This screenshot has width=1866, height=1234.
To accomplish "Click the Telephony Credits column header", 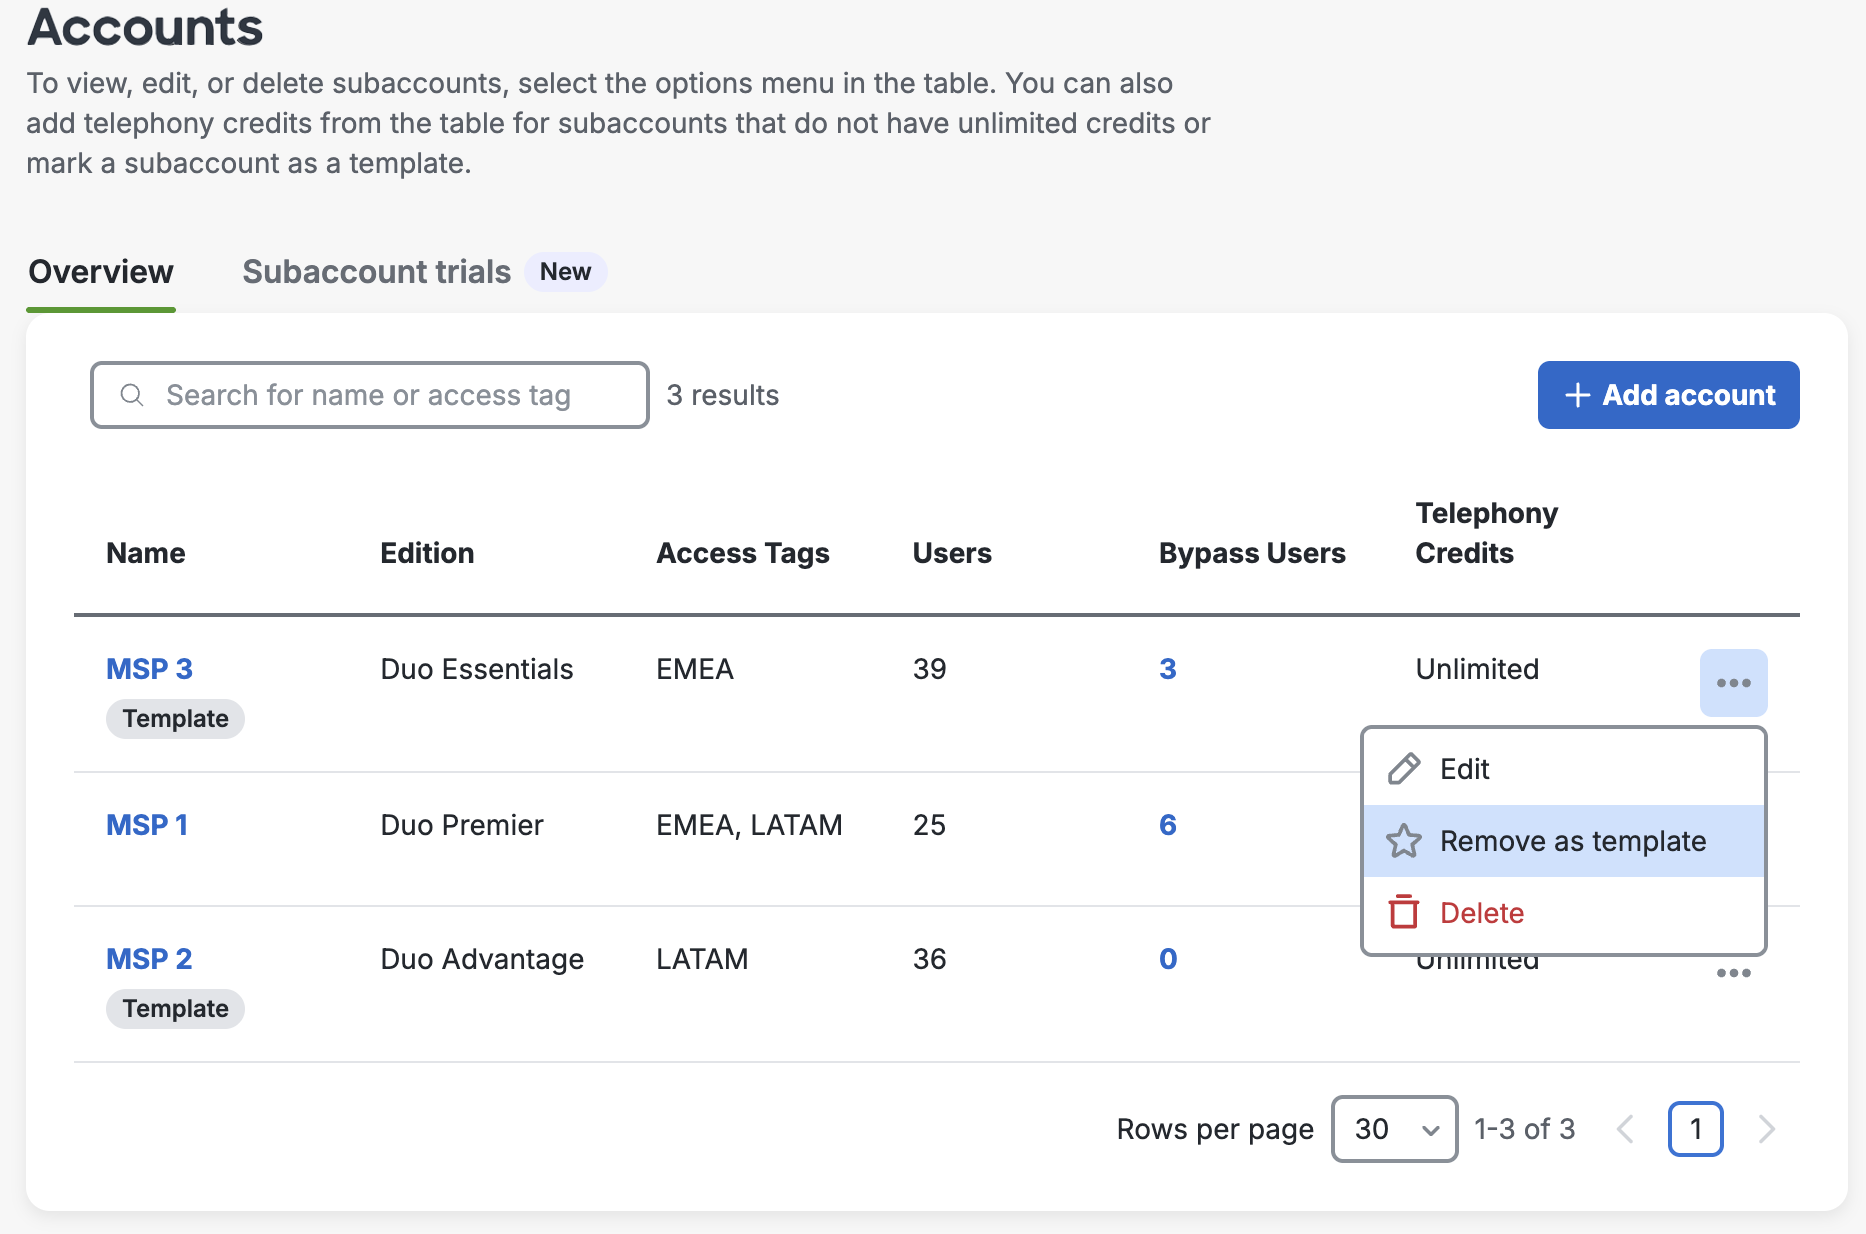I will 1486,533.
